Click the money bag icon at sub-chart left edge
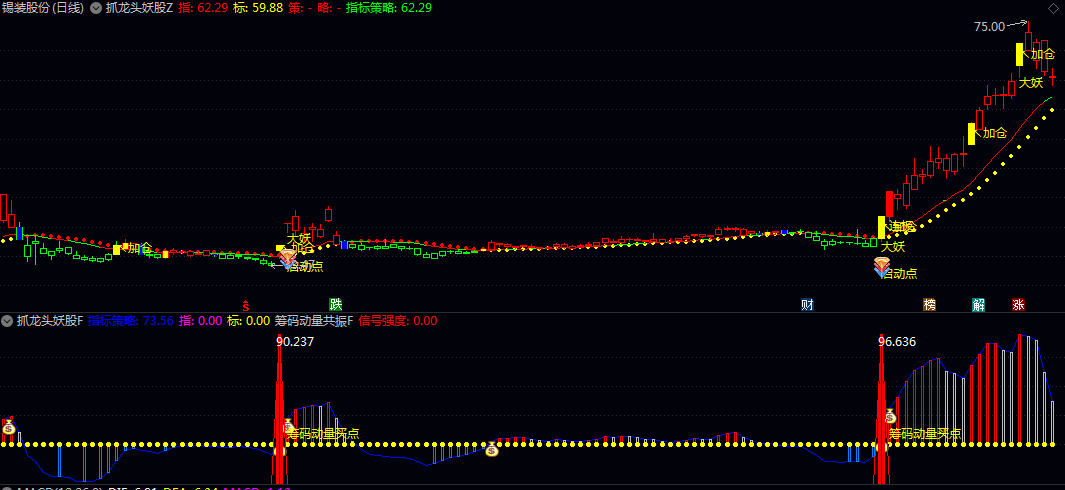Image resolution: width=1065 pixels, height=490 pixels. pos(8,427)
